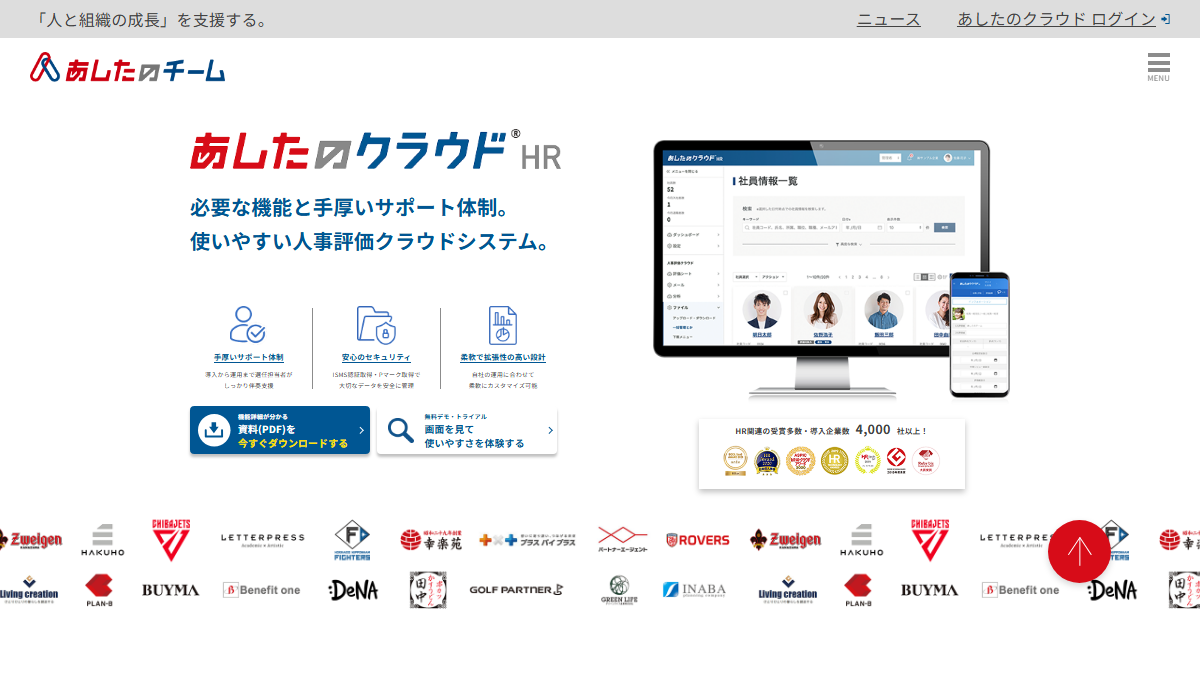Download the PDF materials button
Image resolution: width=1200 pixels, height=675 pixels.
pos(280,430)
